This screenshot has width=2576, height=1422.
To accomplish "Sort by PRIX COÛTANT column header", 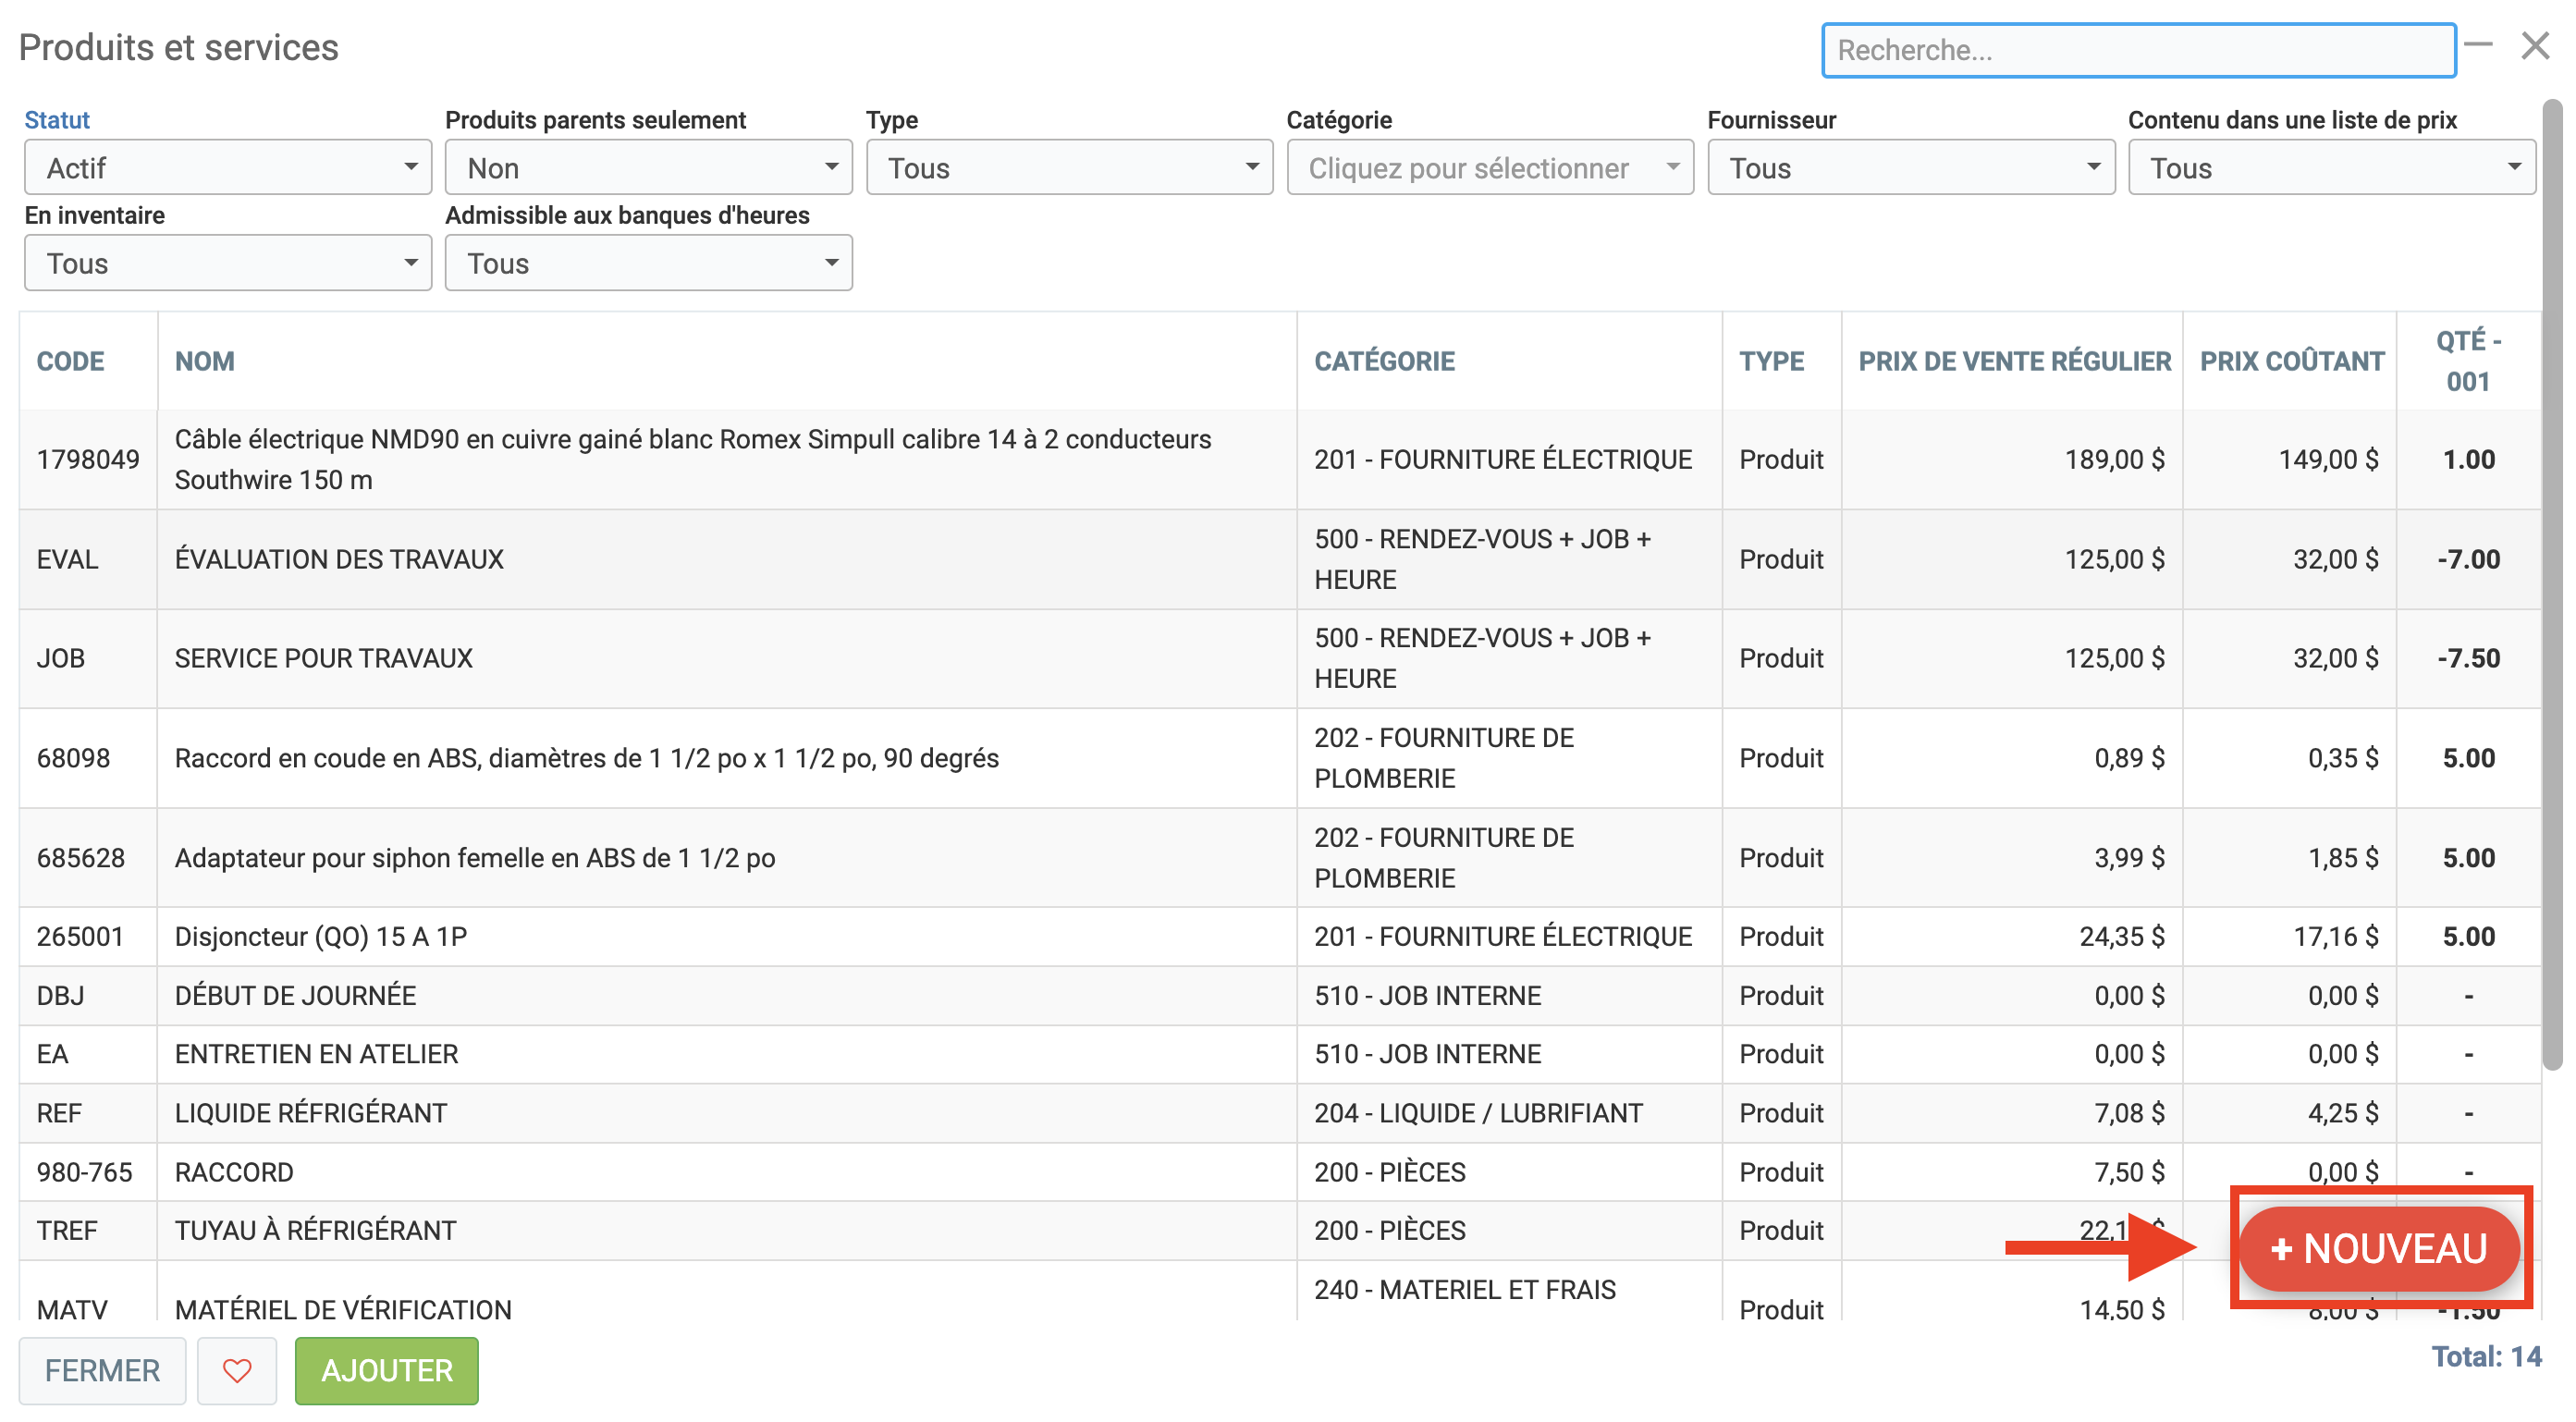I will pos(2291,361).
